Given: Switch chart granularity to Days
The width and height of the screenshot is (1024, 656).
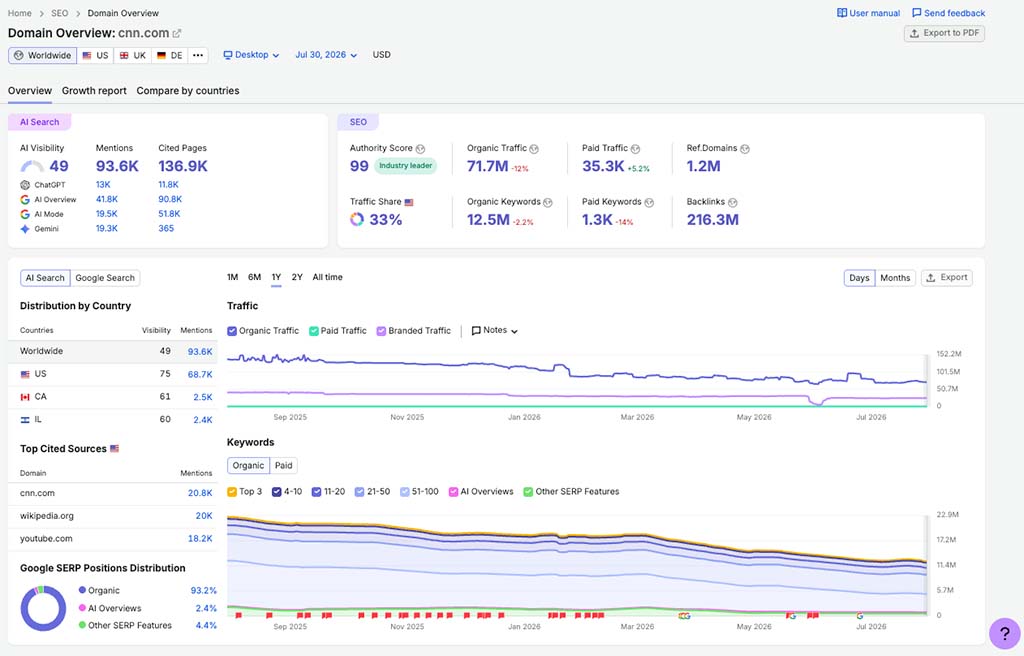Looking at the screenshot, I should (859, 278).
